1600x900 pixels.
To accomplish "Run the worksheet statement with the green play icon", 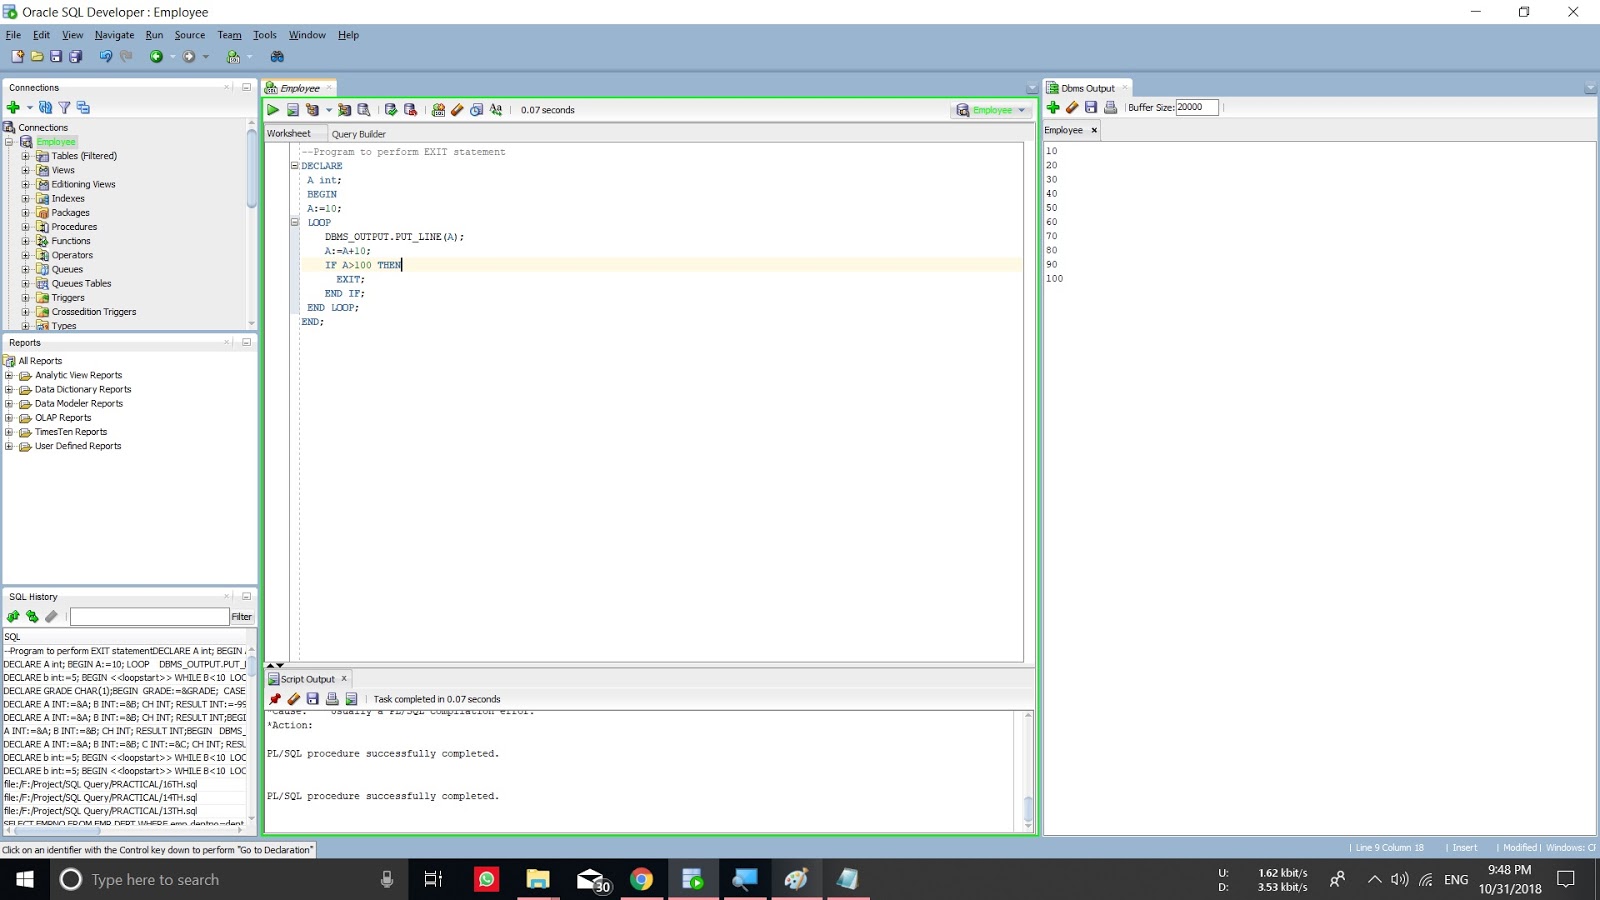I will pos(272,110).
